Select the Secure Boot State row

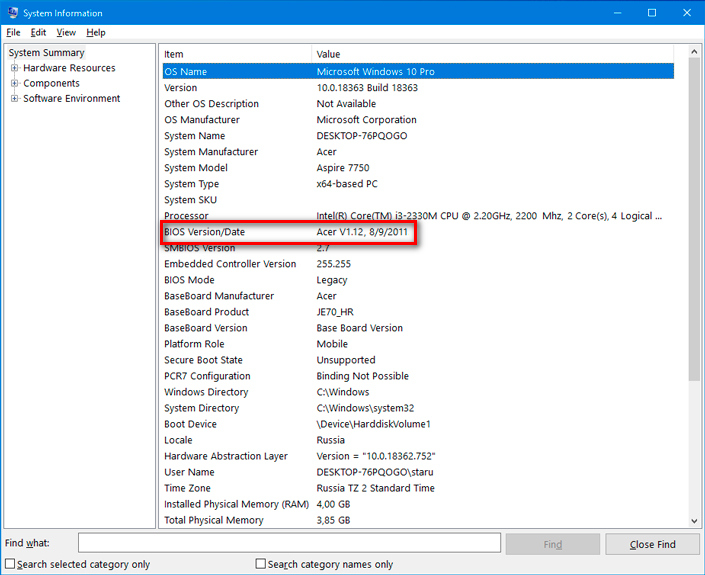418,360
